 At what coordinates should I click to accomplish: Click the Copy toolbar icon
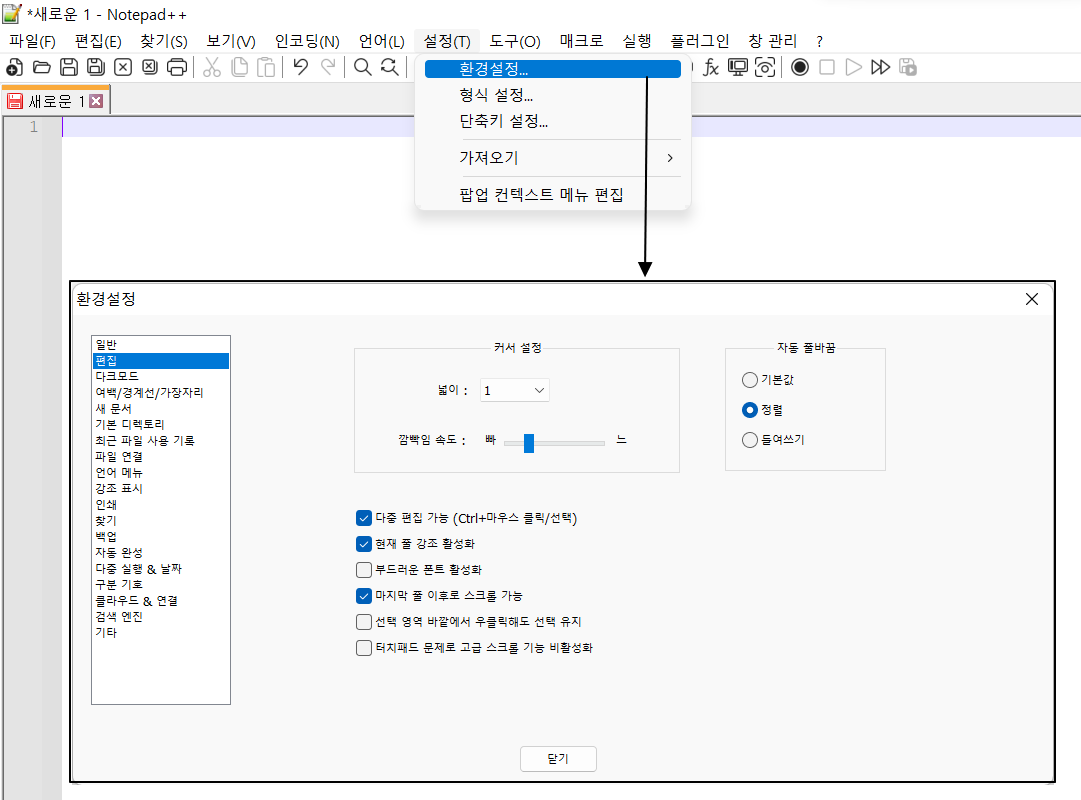239,67
